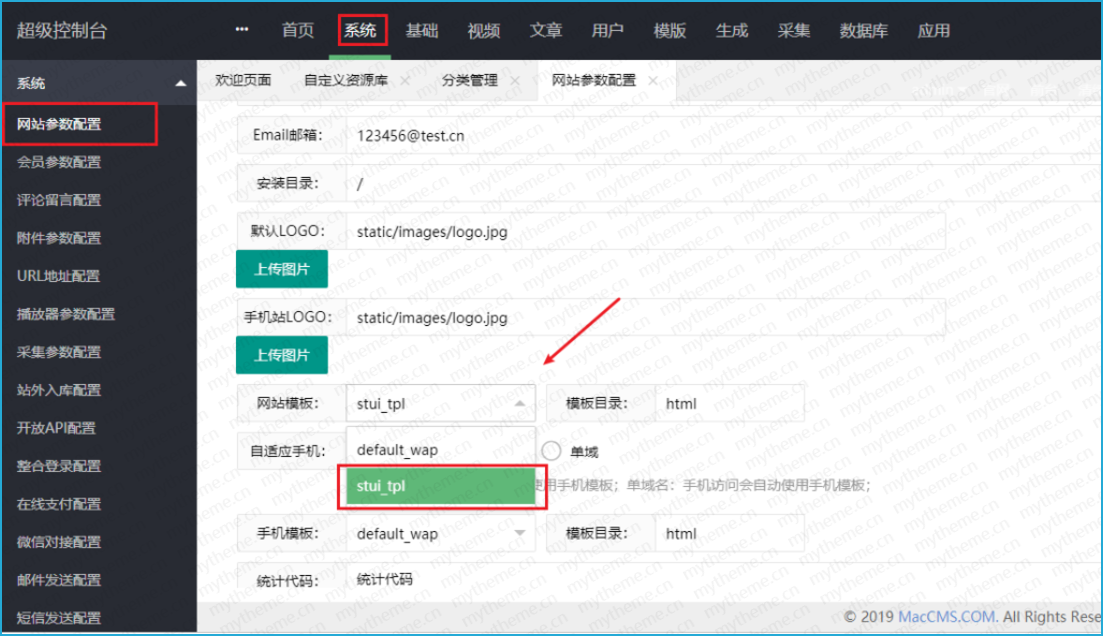The image size is (1103, 636).
Task: Select 在线支付配置 in the sidebar
Action: click(59, 504)
